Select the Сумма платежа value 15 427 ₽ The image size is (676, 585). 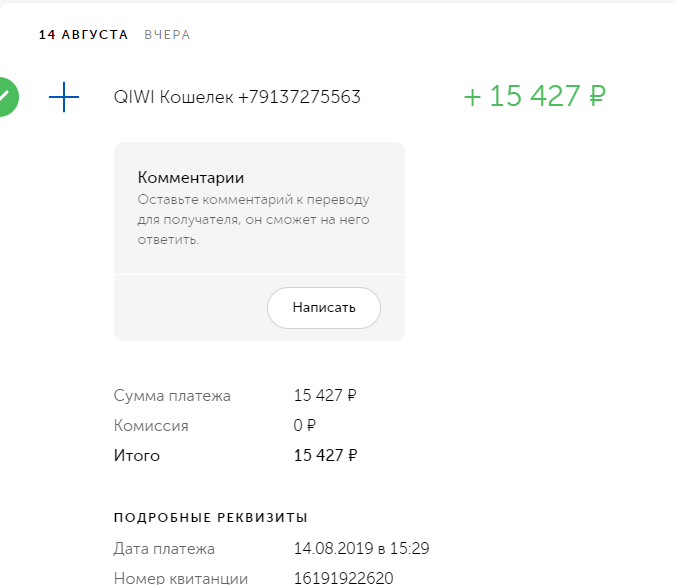click(x=325, y=396)
